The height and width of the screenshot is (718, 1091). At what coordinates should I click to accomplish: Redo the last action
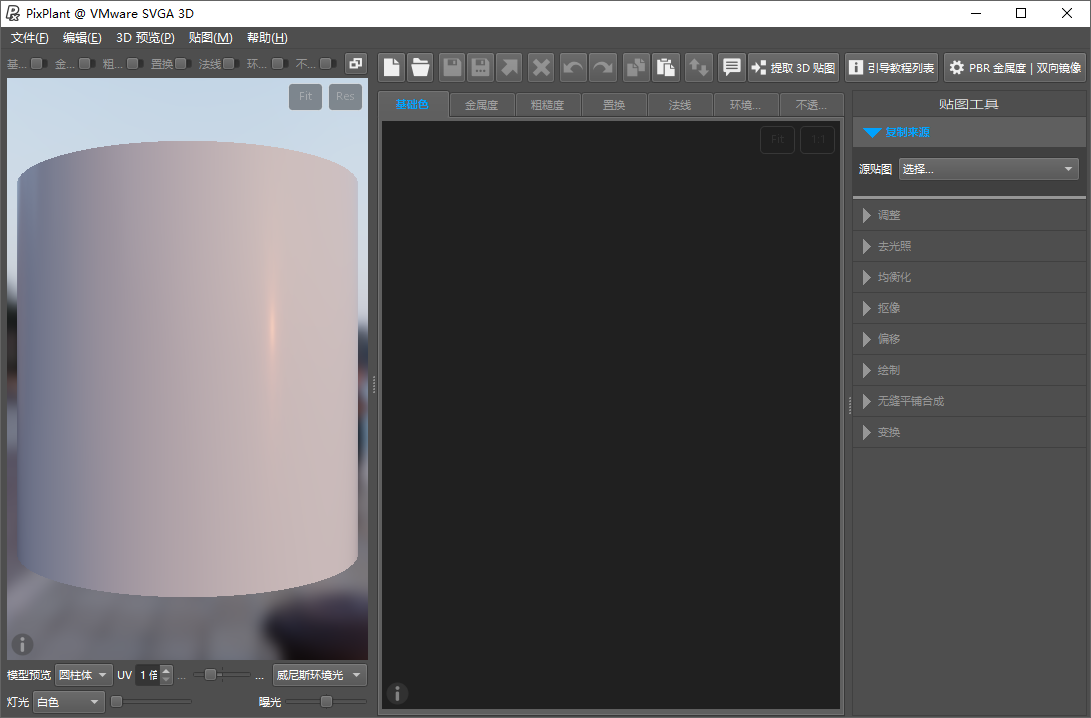click(x=603, y=67)
